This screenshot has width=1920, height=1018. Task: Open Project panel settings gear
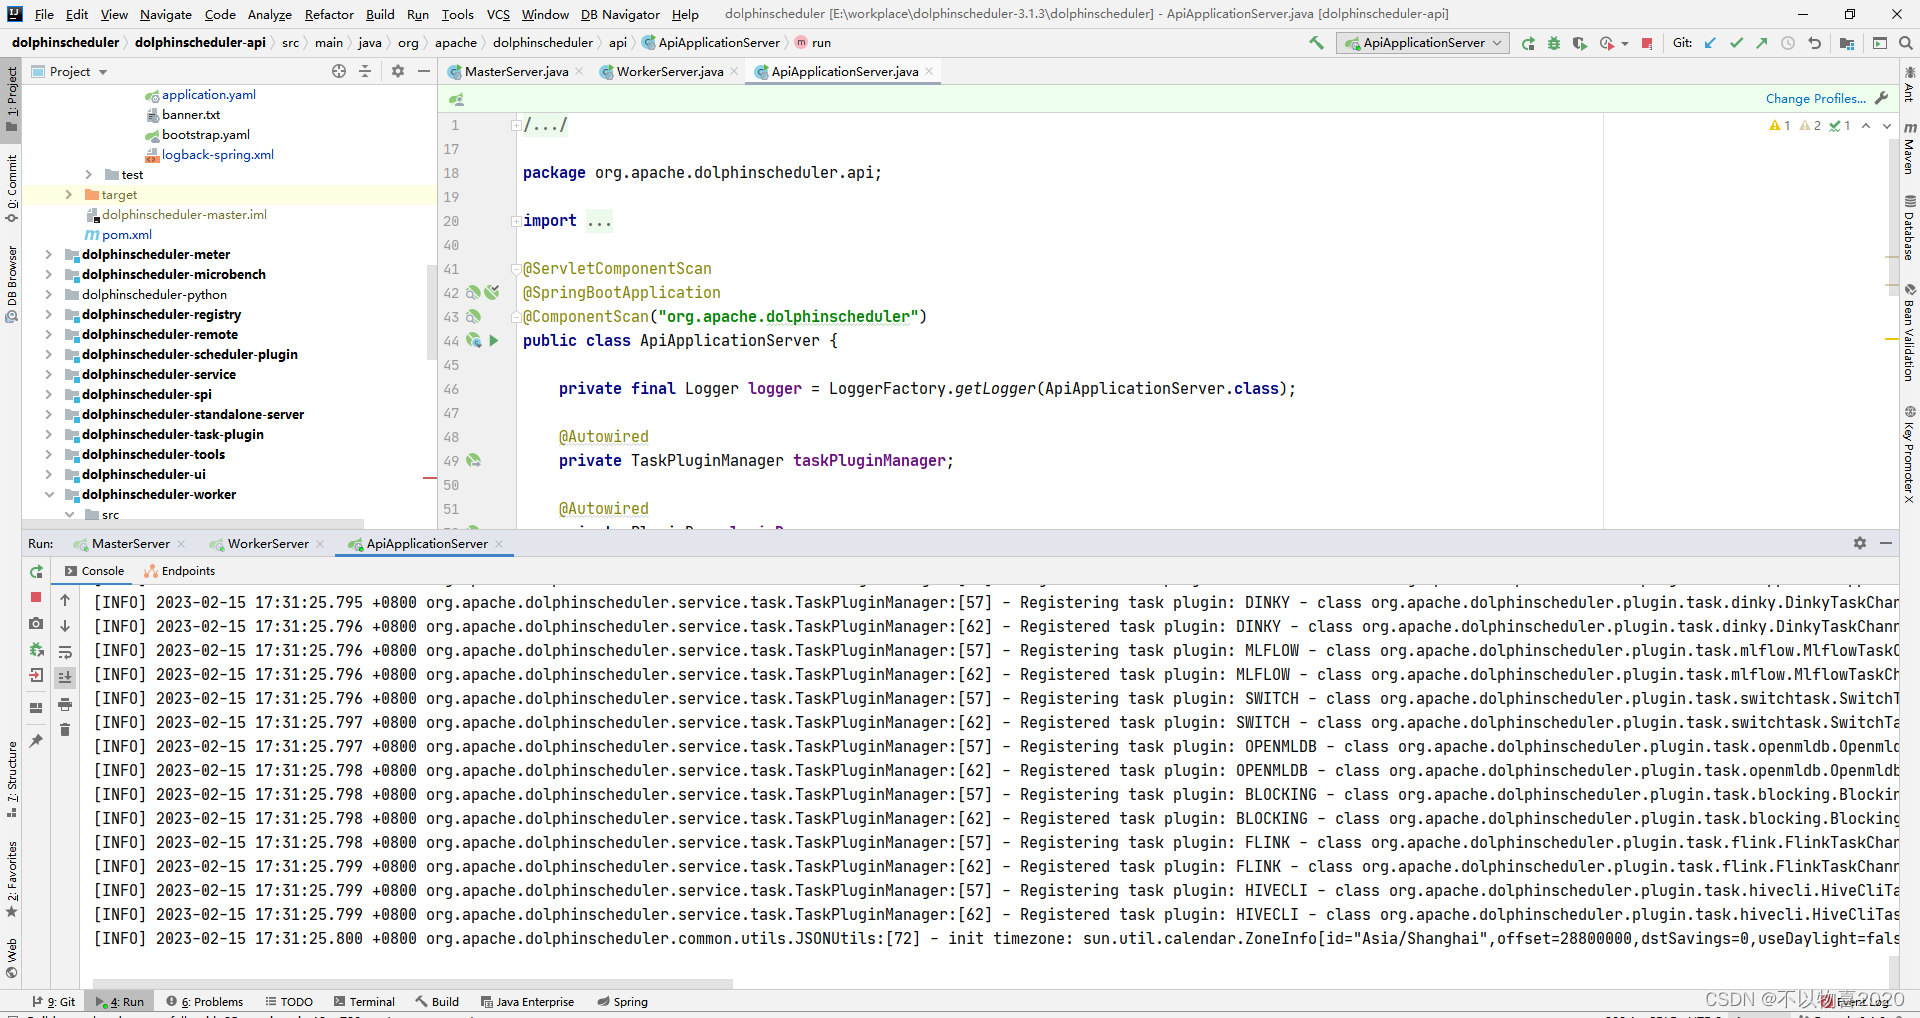(398, 71)
